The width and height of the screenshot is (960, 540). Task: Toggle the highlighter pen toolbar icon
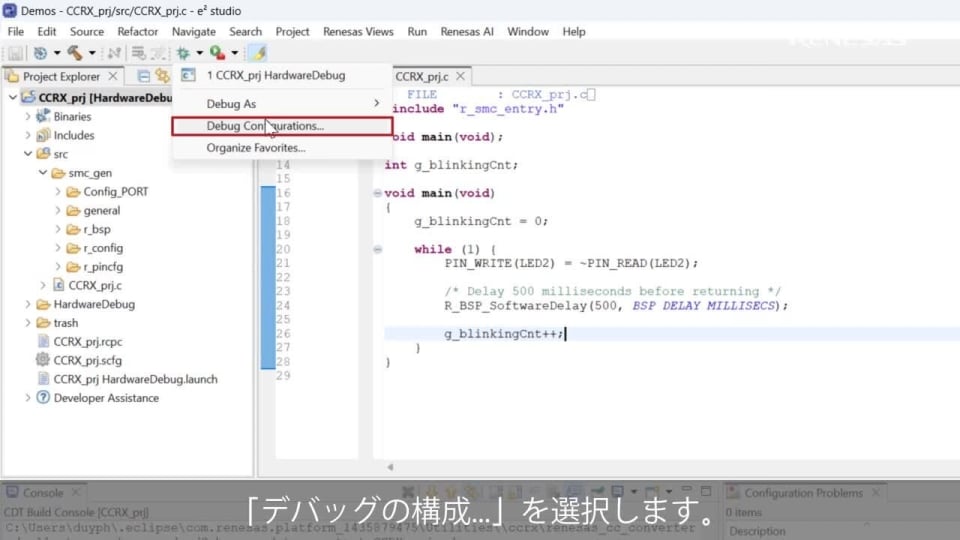258,53
